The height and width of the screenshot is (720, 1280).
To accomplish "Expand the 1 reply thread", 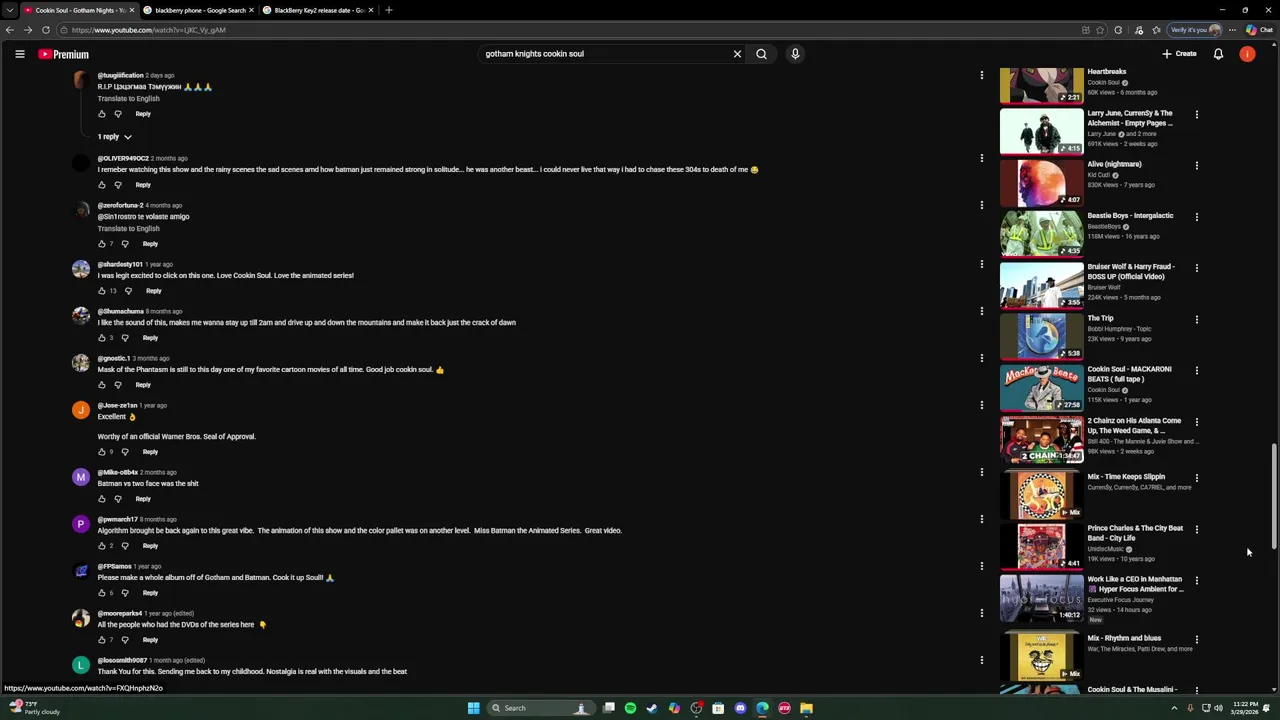I will tap(114, 137).
